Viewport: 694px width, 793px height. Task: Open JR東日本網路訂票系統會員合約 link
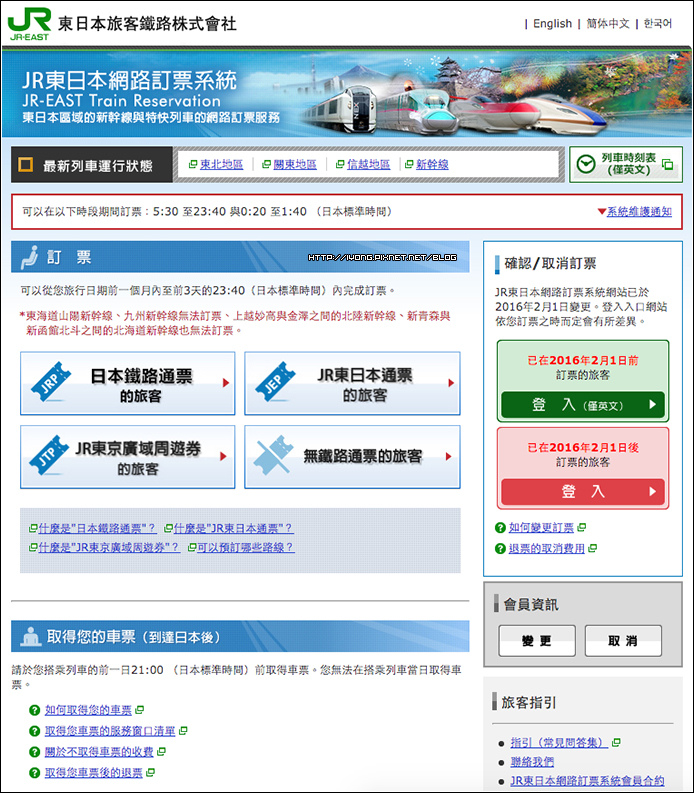587,781
